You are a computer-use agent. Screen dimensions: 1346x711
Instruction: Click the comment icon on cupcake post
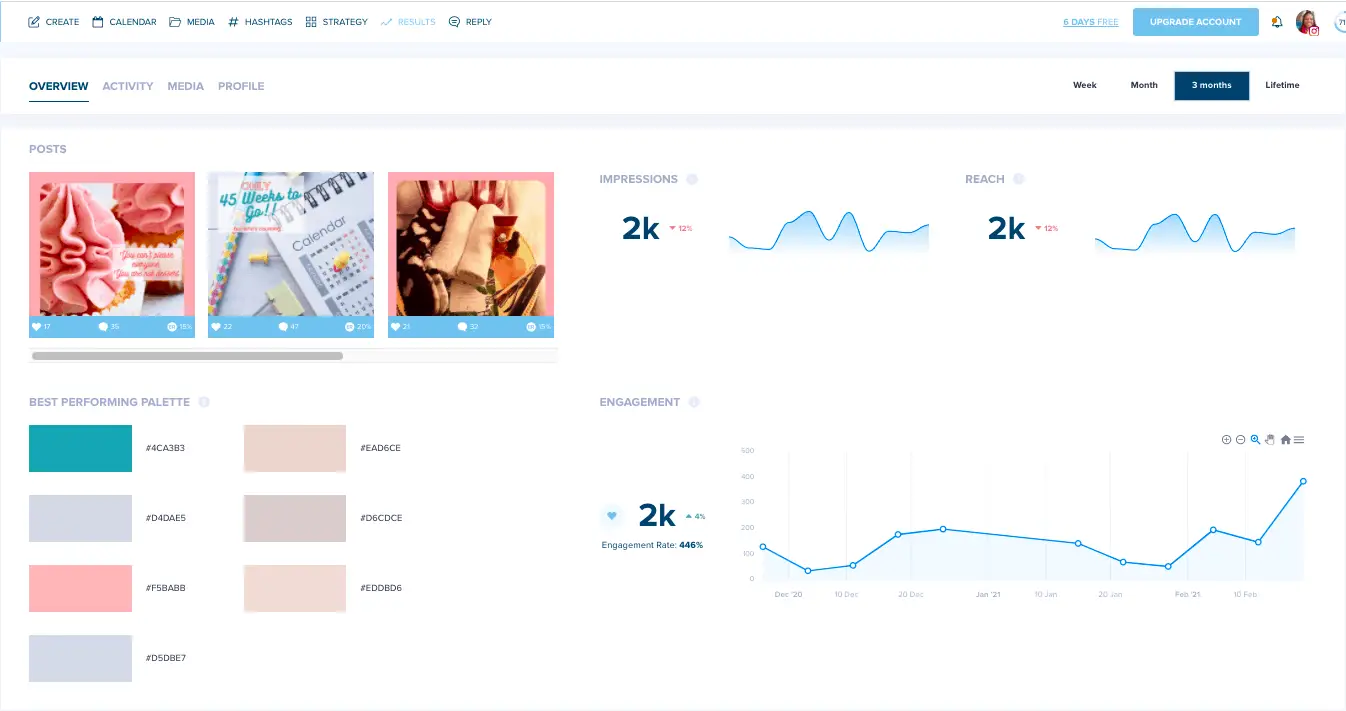pos(103,327)
